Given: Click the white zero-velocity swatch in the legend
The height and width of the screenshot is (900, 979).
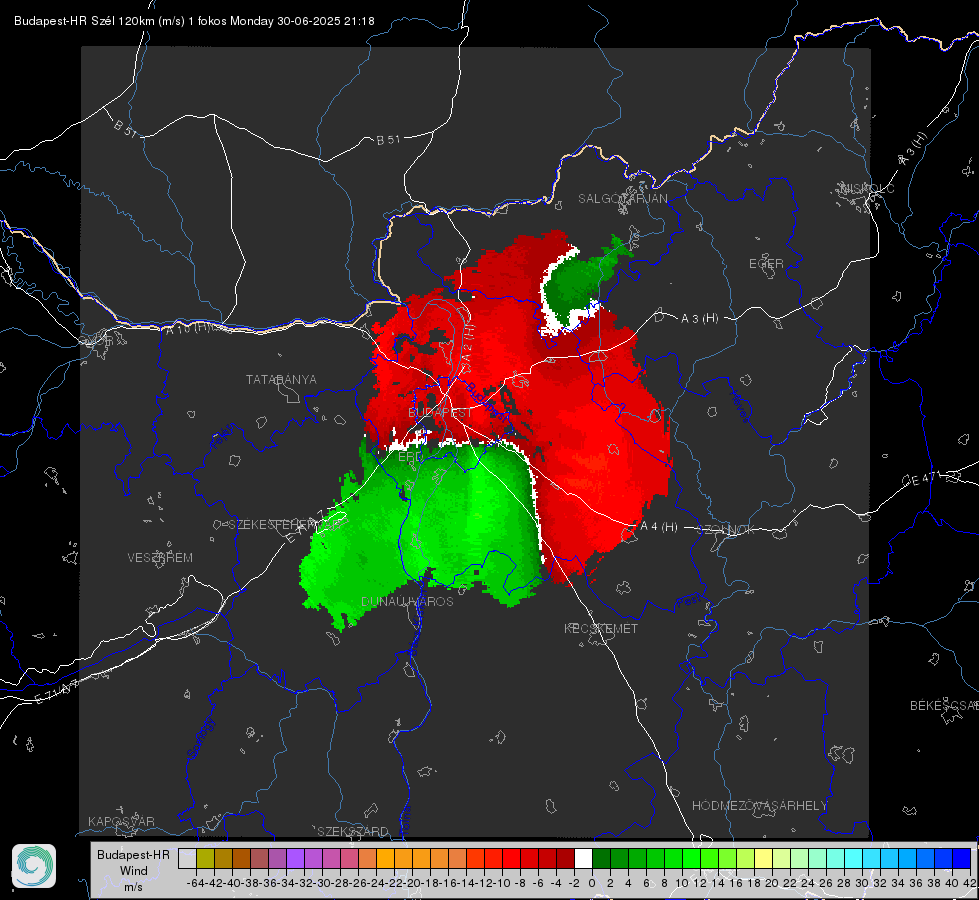Looking at the screenshot, I should 583,858.
